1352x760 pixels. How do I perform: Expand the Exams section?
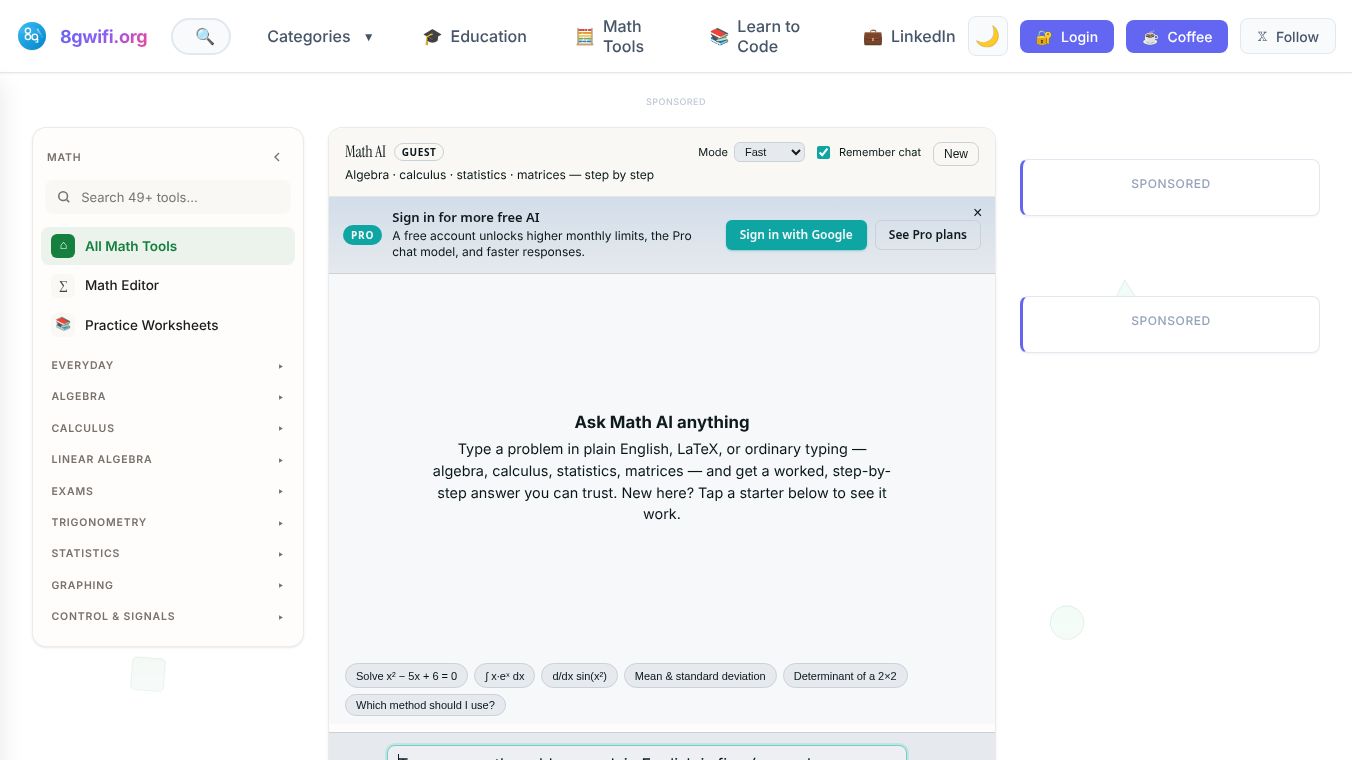pos(168,491)
